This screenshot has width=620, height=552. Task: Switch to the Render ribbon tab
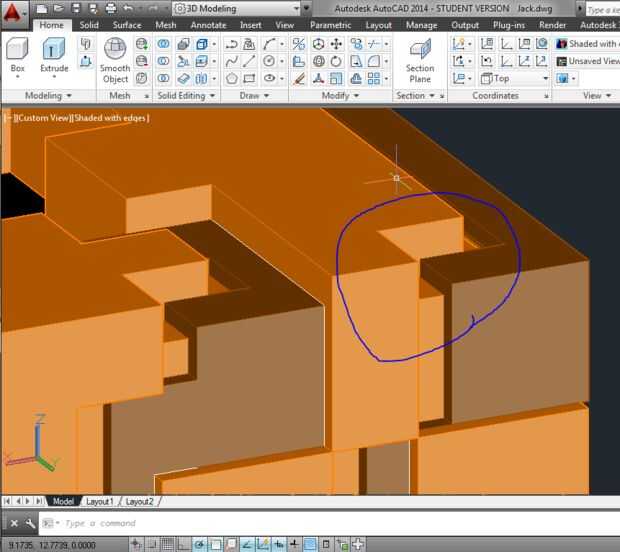tap(552, 25)
